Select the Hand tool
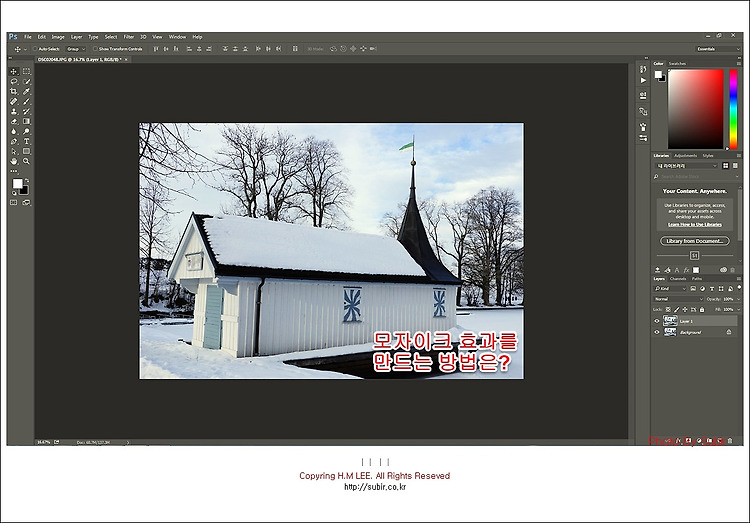 coord(14,161)
